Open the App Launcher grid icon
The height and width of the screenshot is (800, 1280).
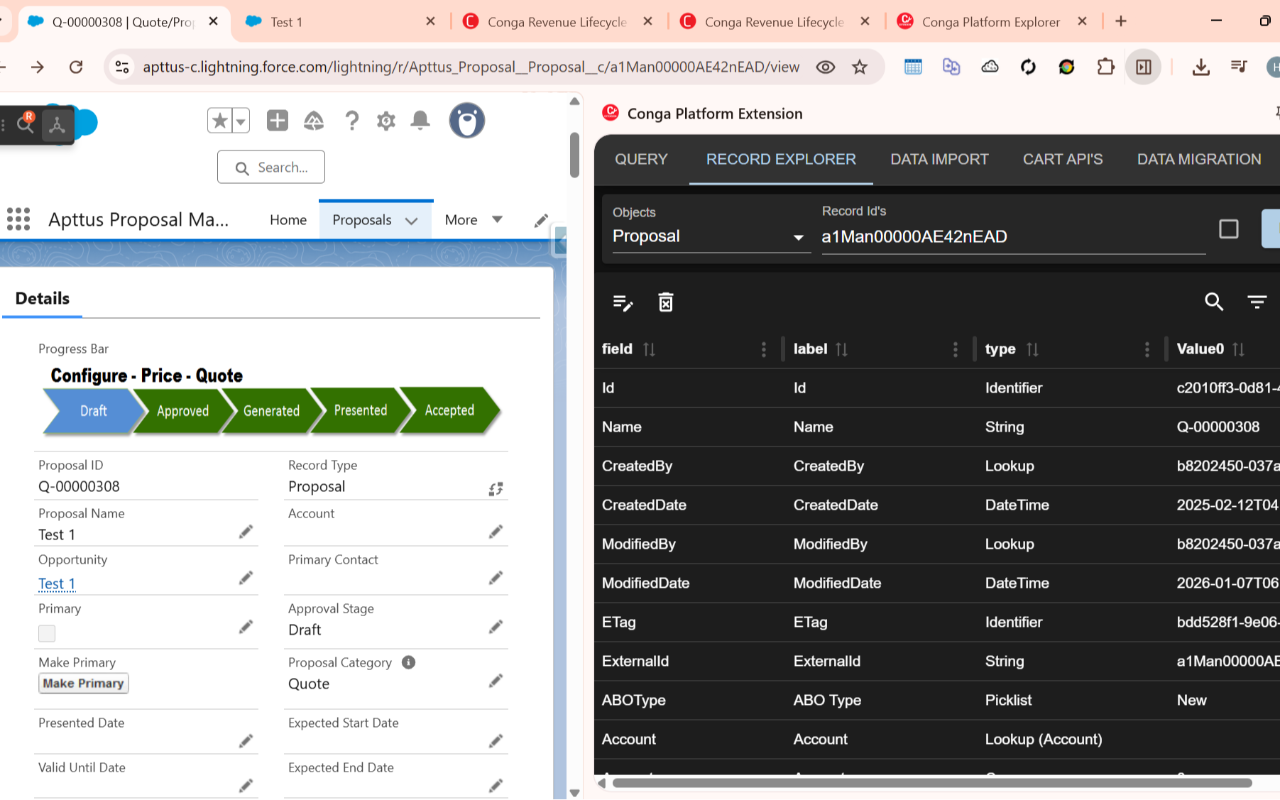[x=18, y=220]
